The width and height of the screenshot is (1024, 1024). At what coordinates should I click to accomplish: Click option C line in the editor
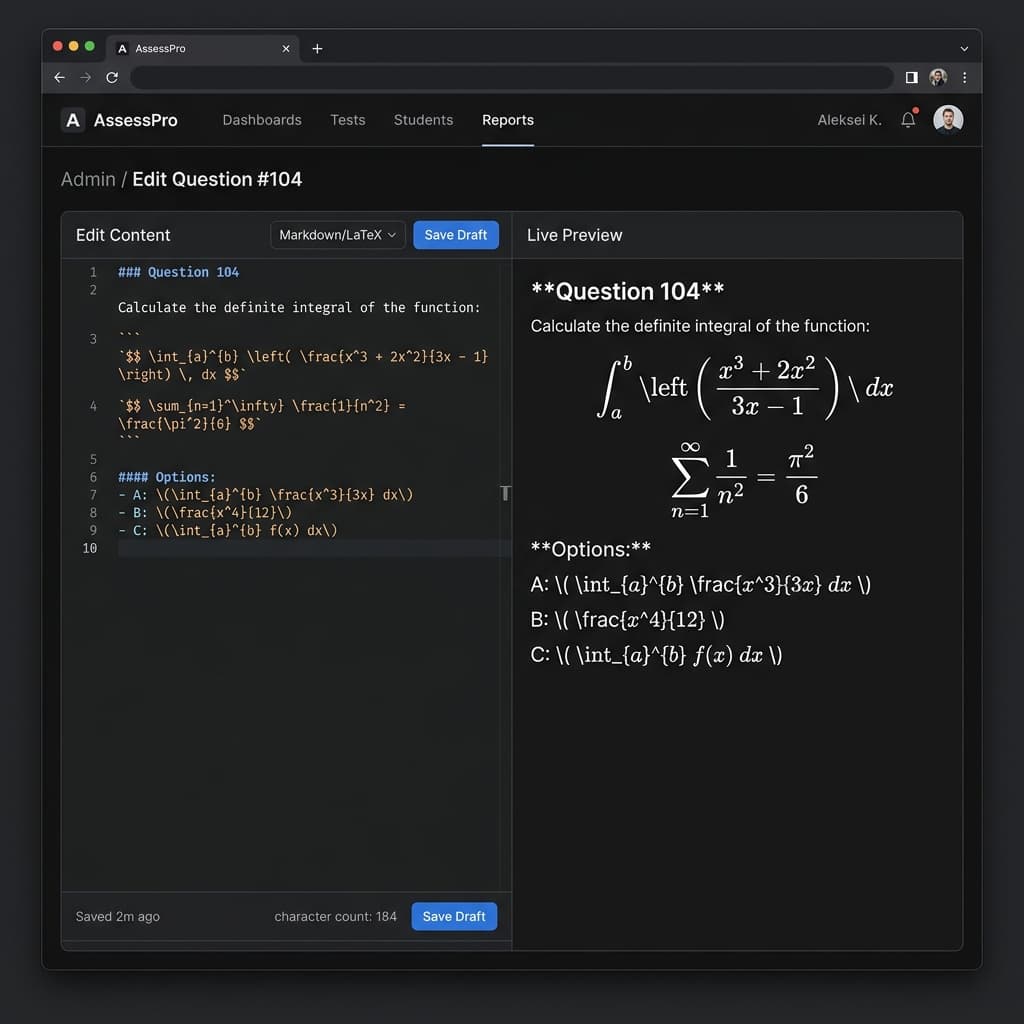[x=228, y=530]
